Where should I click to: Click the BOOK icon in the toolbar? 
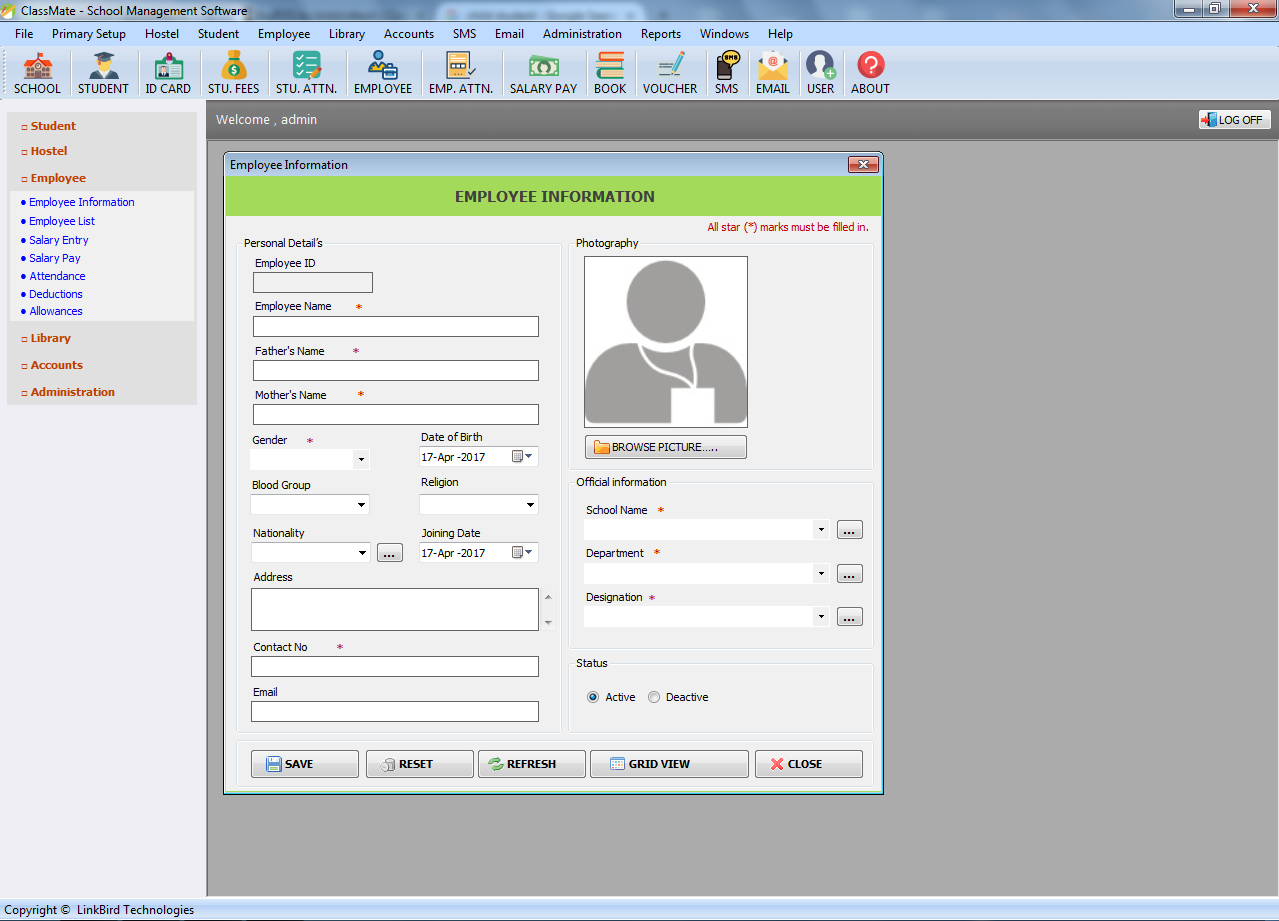pos(609,72)
